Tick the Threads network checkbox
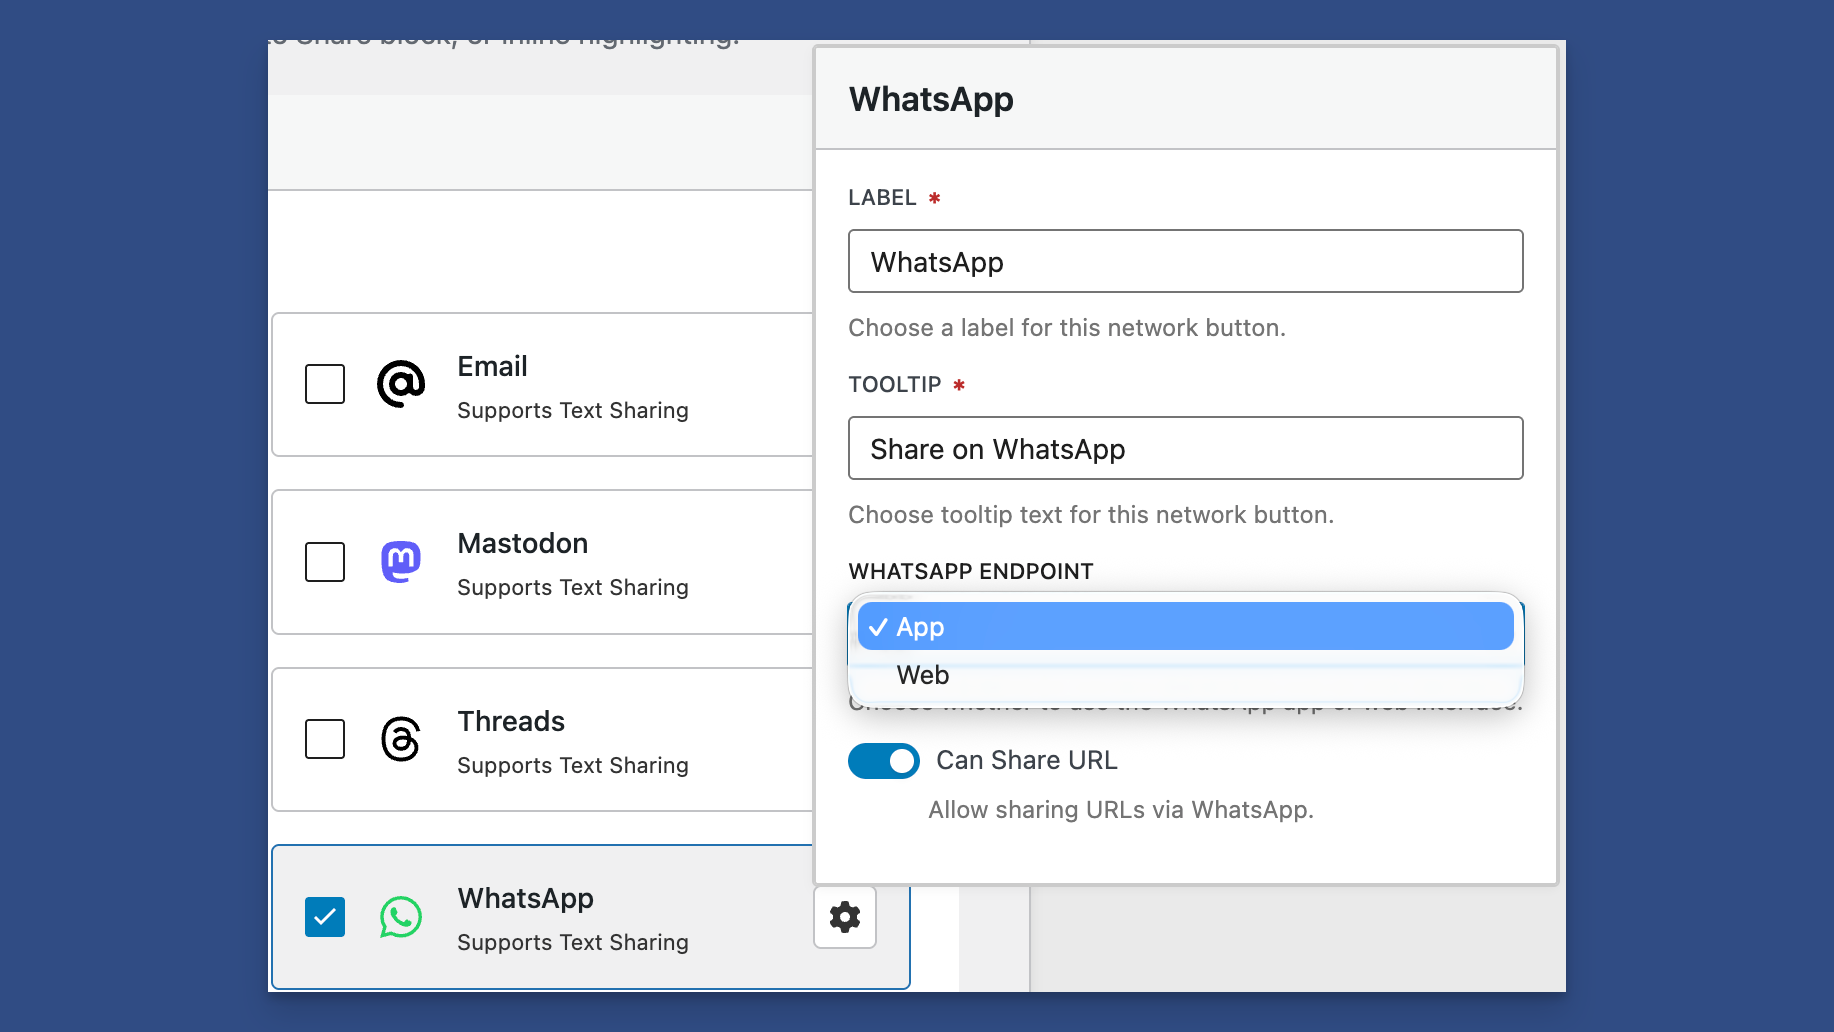 click(325, 739)
